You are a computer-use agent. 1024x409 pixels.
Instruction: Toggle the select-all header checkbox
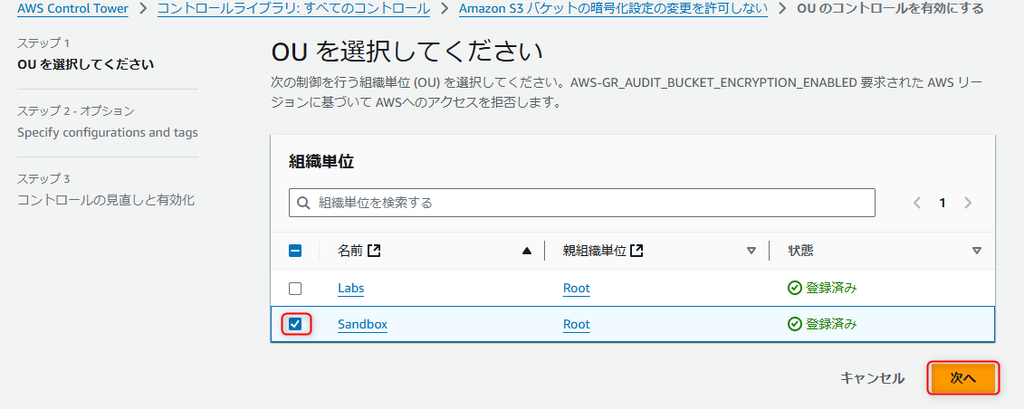(x=295, y=250)
